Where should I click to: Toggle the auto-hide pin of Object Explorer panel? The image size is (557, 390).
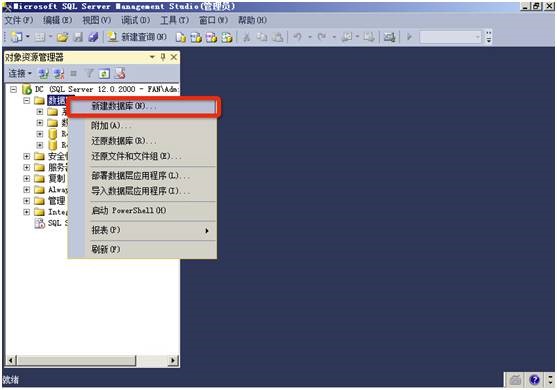[x=163, y=57]
